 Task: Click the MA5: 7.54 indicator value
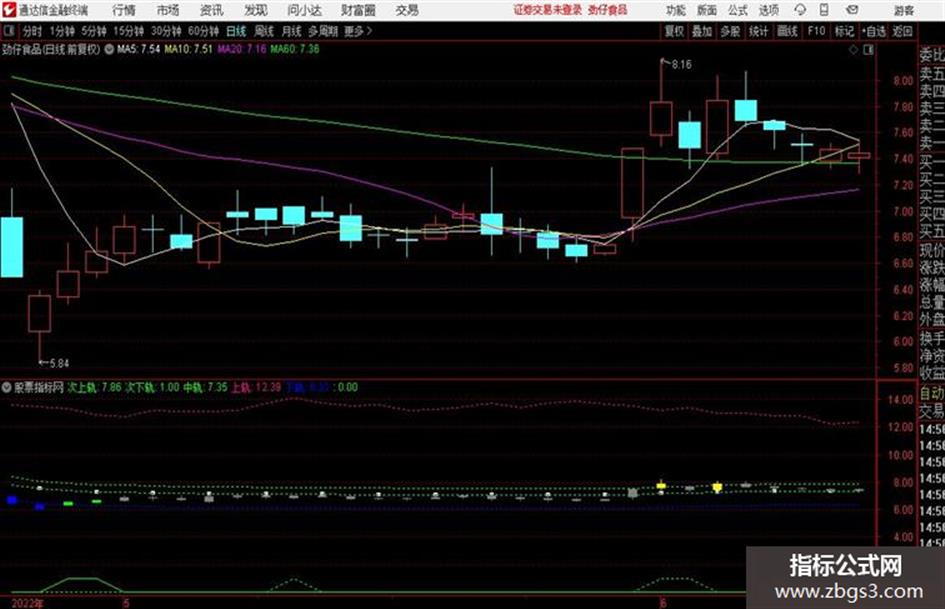click(x=139, y=49)
